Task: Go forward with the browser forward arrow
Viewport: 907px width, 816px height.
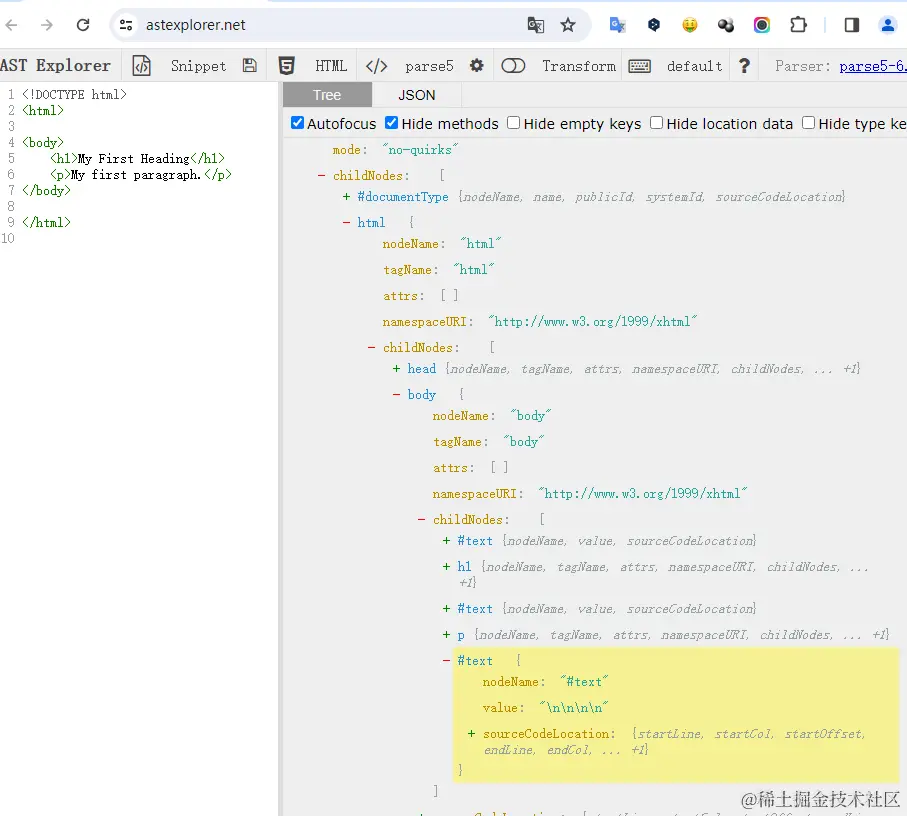Action: 47,25
